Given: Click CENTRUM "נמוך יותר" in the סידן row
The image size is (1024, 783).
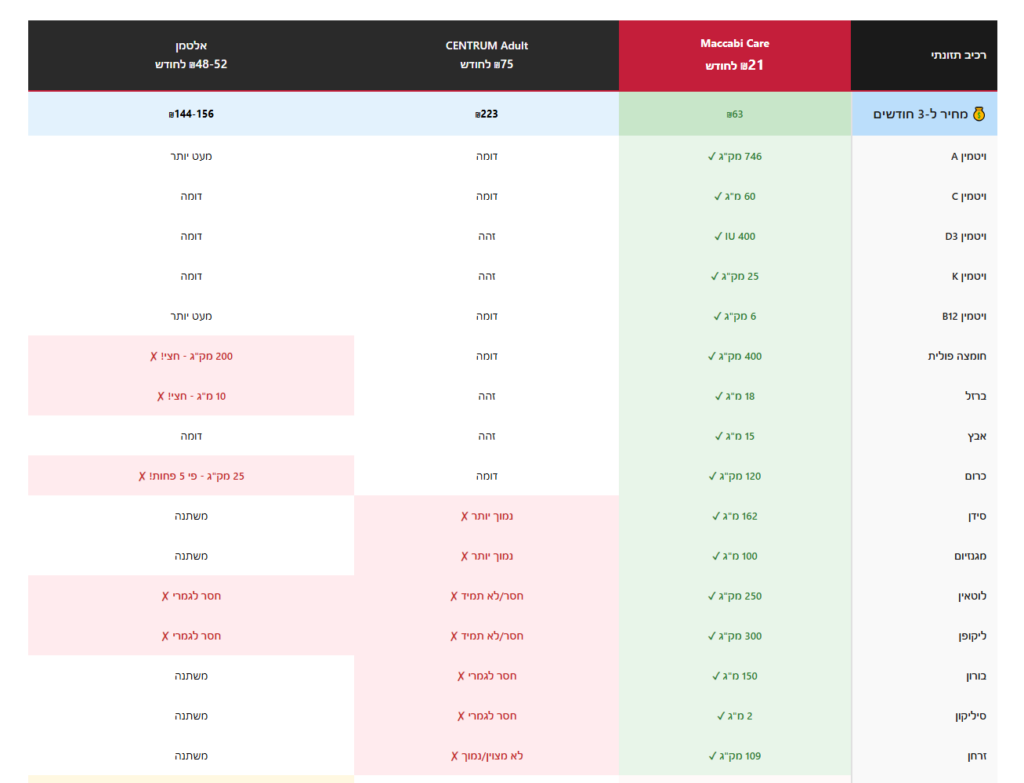Looking at the screenshot, I should [x=487, y=516].
